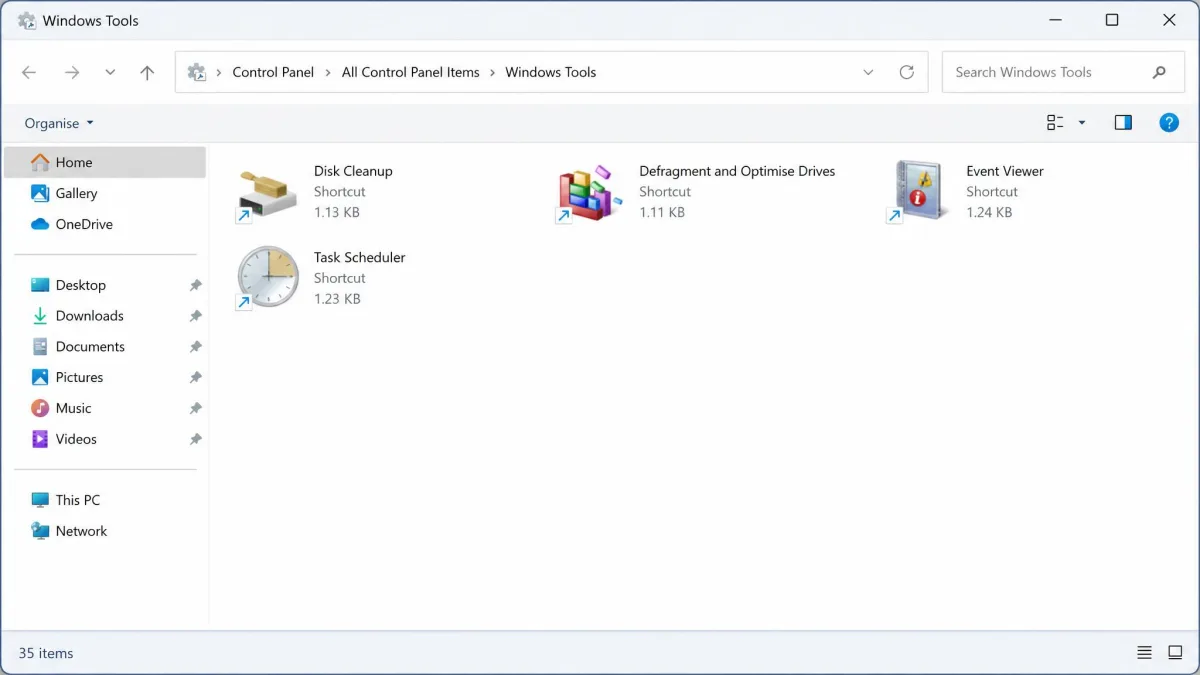The image size is (1200, 675).
Task: Click the pin icon beside Downloads
Action: [x=196, y=316]
